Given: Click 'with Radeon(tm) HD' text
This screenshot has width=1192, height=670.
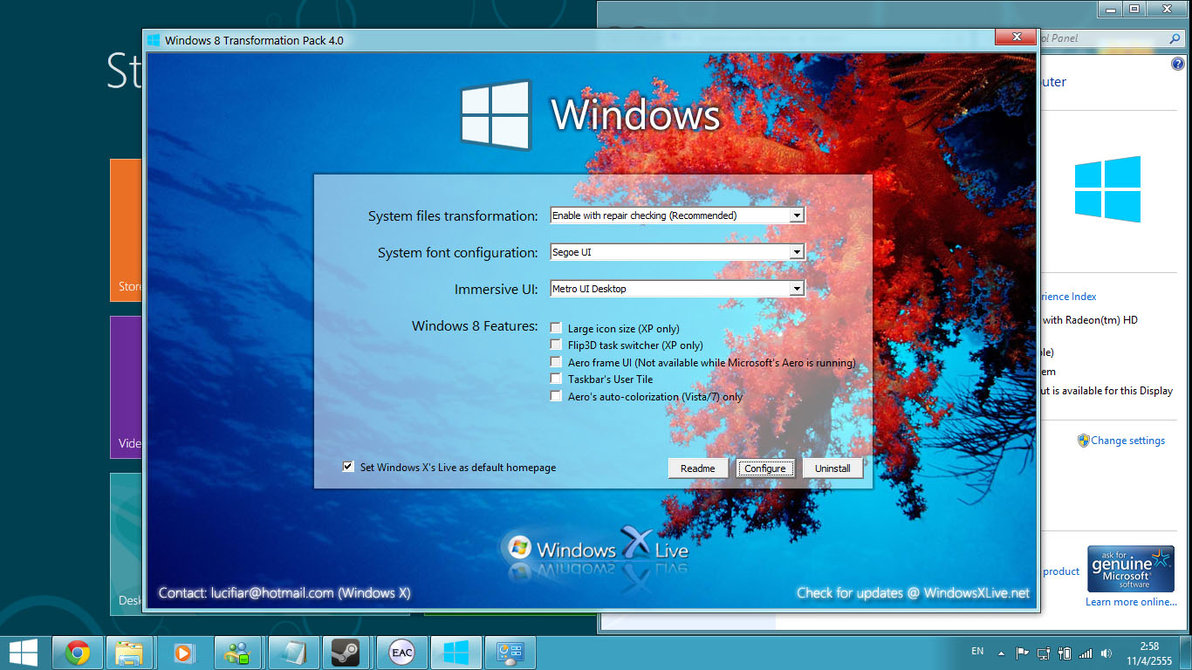Looking at the screenshot, I should (x=1090, y=320).
